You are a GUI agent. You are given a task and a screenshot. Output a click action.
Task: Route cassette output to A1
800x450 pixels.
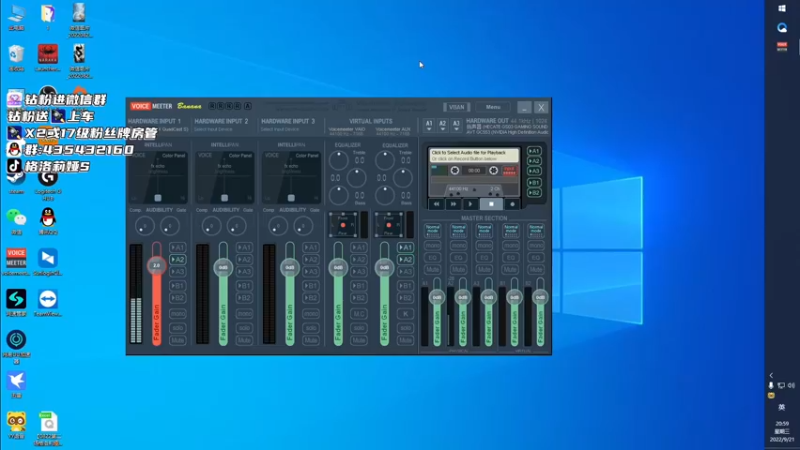[534, 151]
